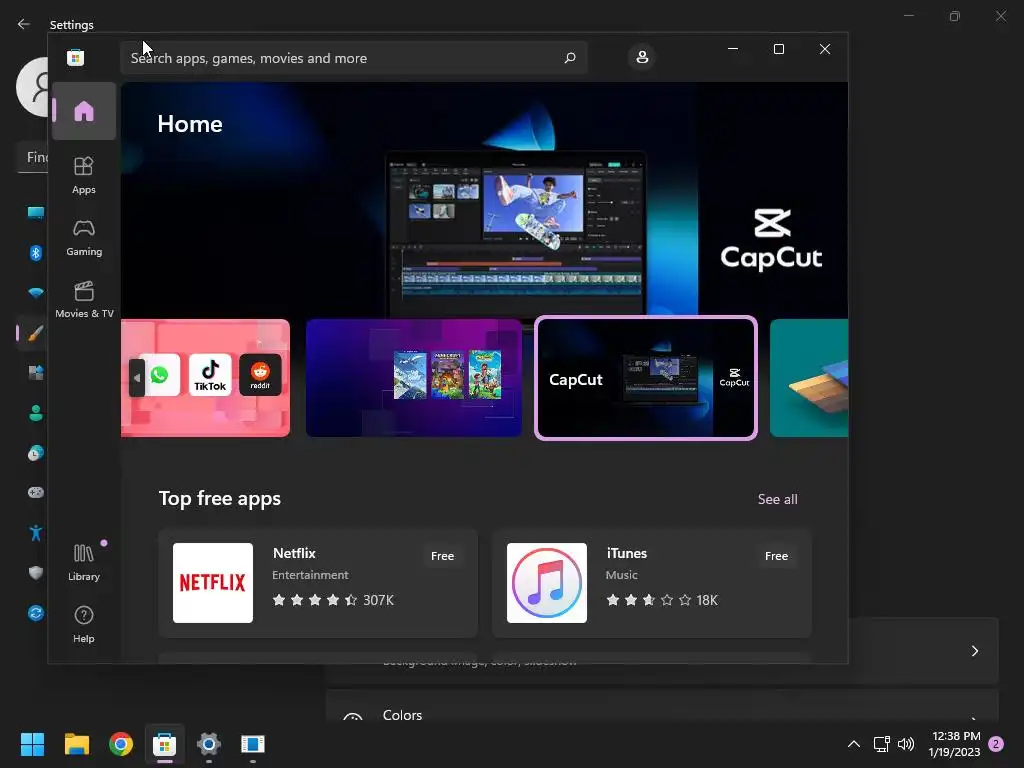This screenshot has width=1024, height=768.
Task: Switch to the Apps section
Action: 84,175
